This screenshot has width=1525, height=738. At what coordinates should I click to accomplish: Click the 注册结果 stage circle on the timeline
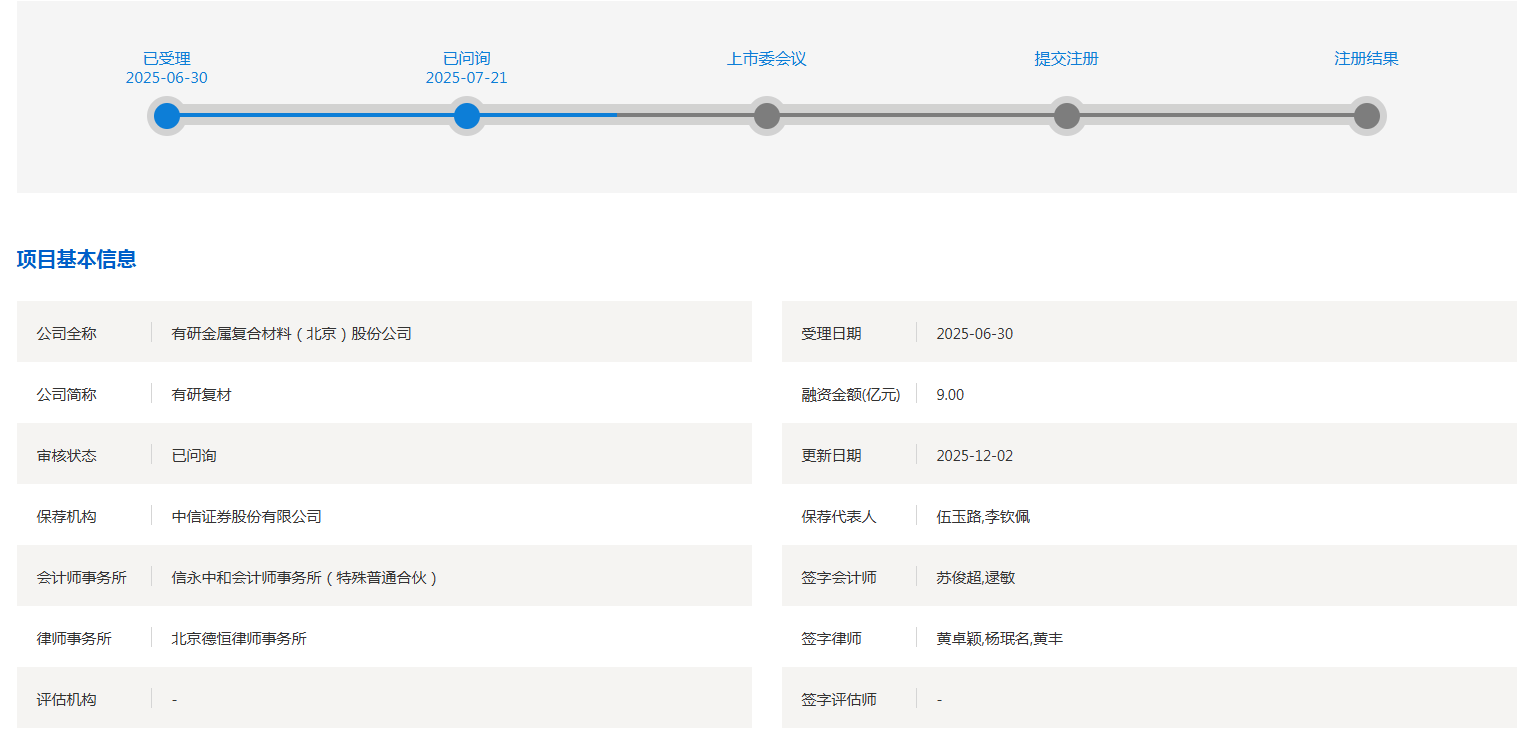click(1367, 116)
